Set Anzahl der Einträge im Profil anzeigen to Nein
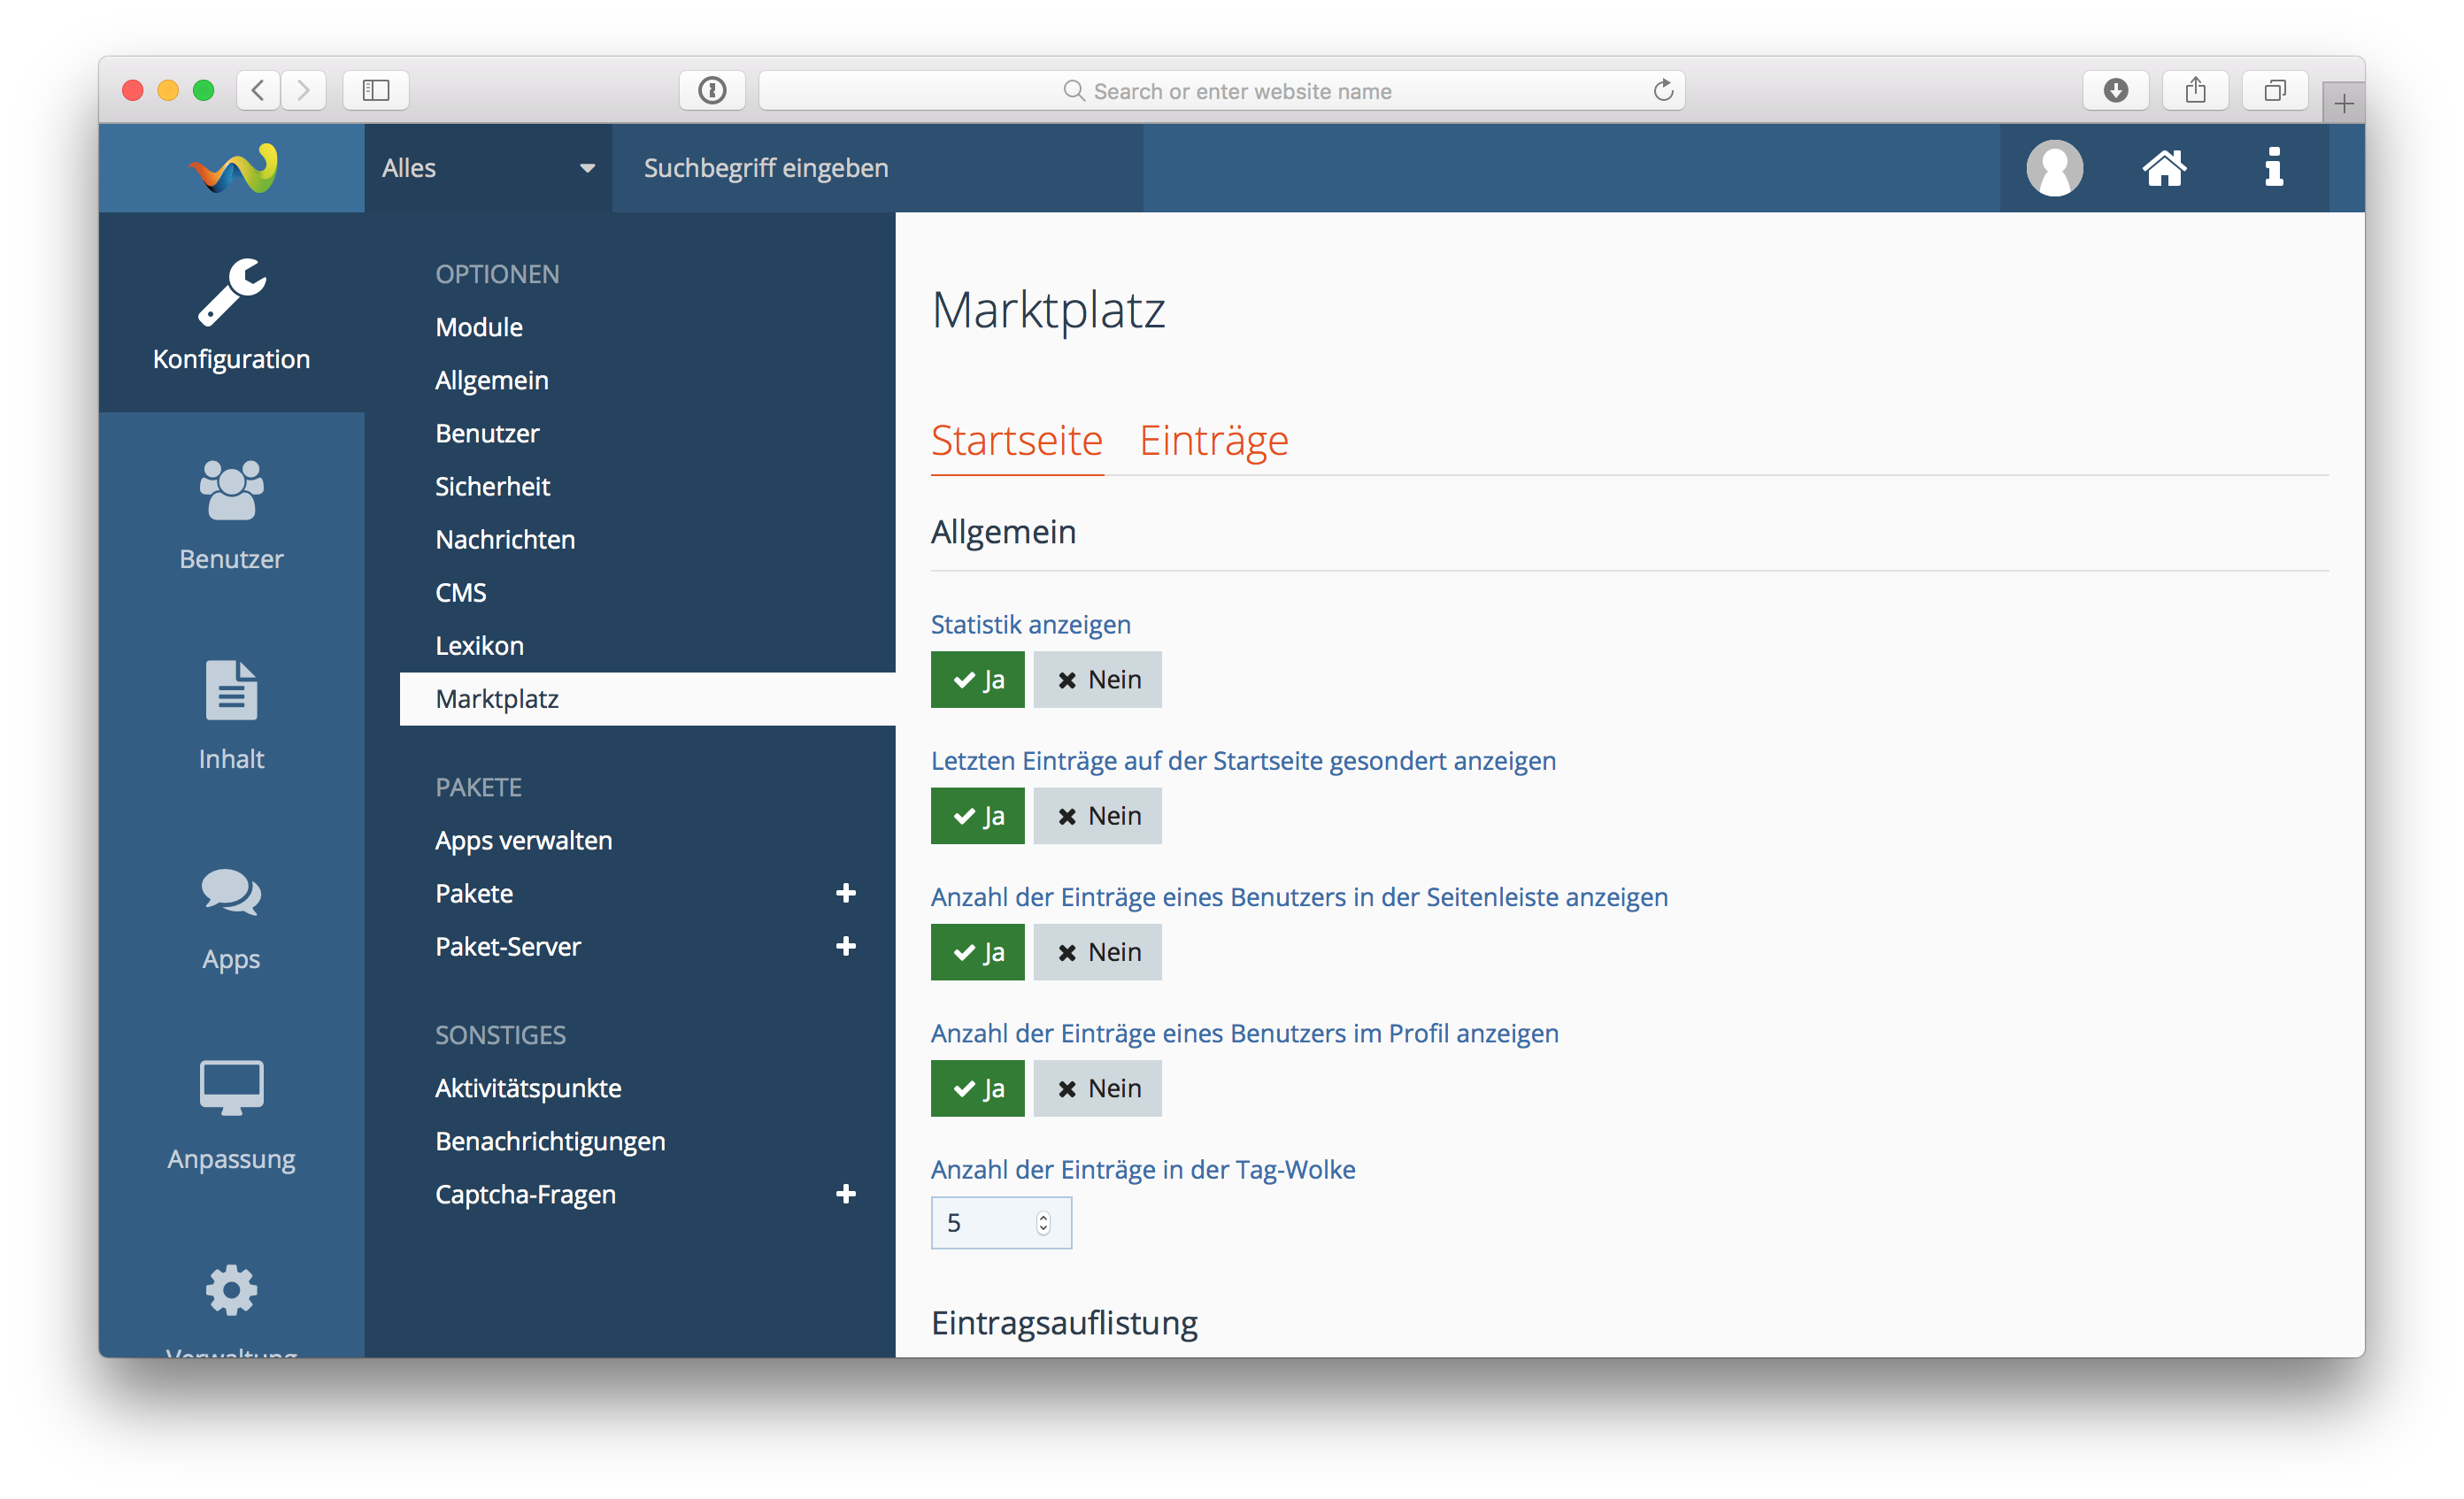The image size is (2464, 1499). [1097, 1088]
